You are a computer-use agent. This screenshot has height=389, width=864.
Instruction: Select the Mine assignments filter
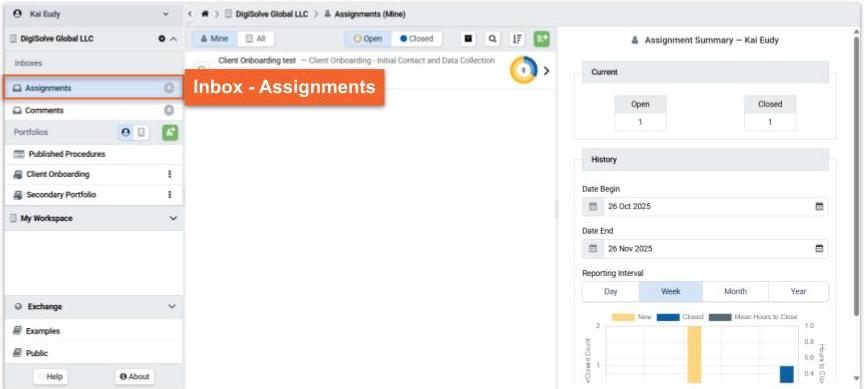214,39
